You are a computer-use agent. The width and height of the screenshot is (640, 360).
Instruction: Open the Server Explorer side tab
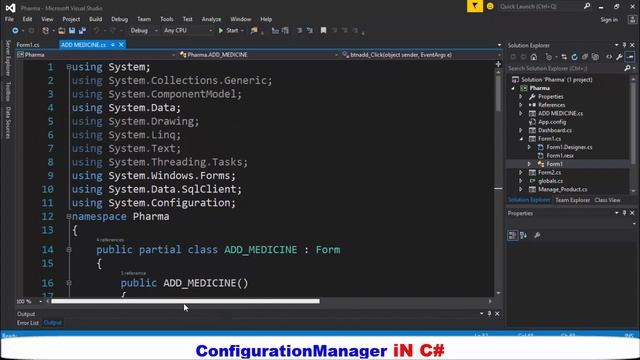(x=8, y=58)
